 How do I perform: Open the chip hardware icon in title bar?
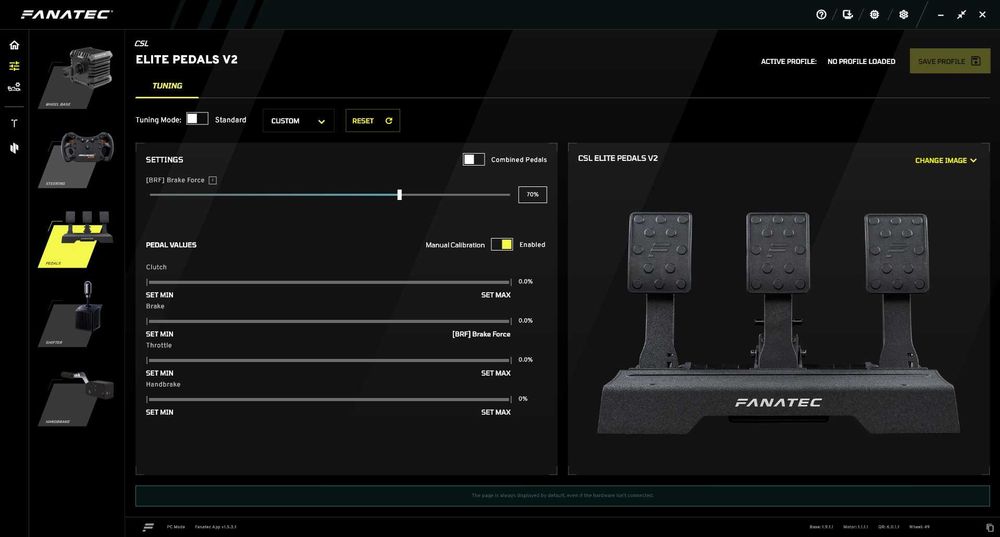[874, 14]
